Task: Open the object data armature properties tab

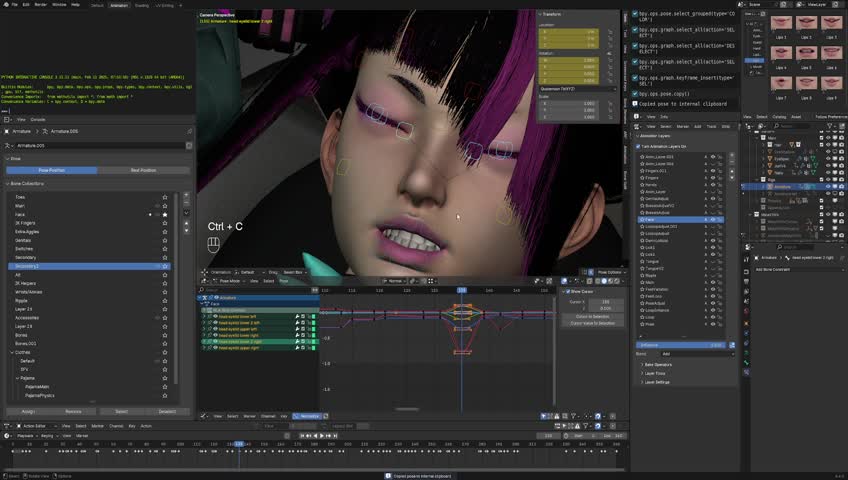Action: [x=747, y=352]
